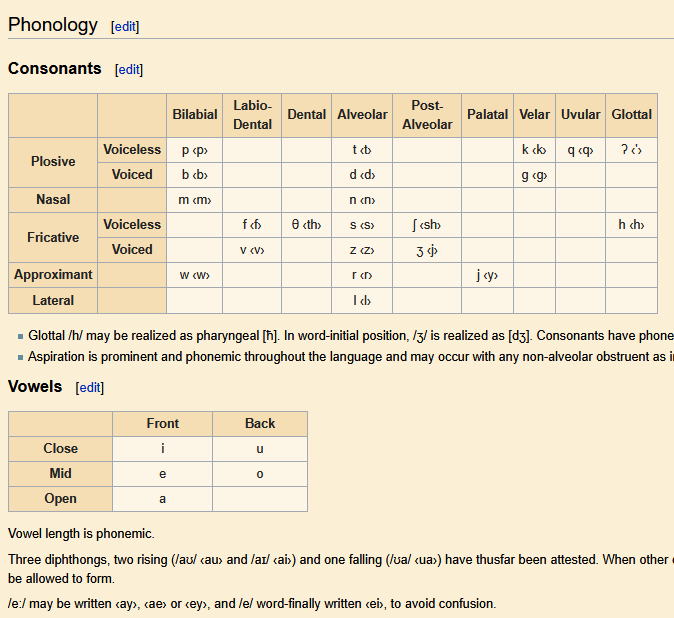Click the 's ‹s›' fricative cell
The image size is (674, 618).
362,225
